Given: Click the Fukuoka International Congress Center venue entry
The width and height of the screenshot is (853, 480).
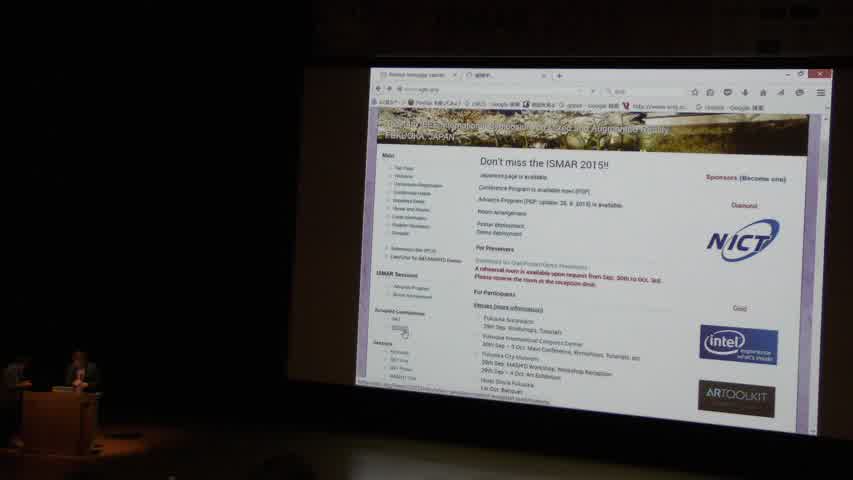Looking at the screenshot, I should [532, 340].
